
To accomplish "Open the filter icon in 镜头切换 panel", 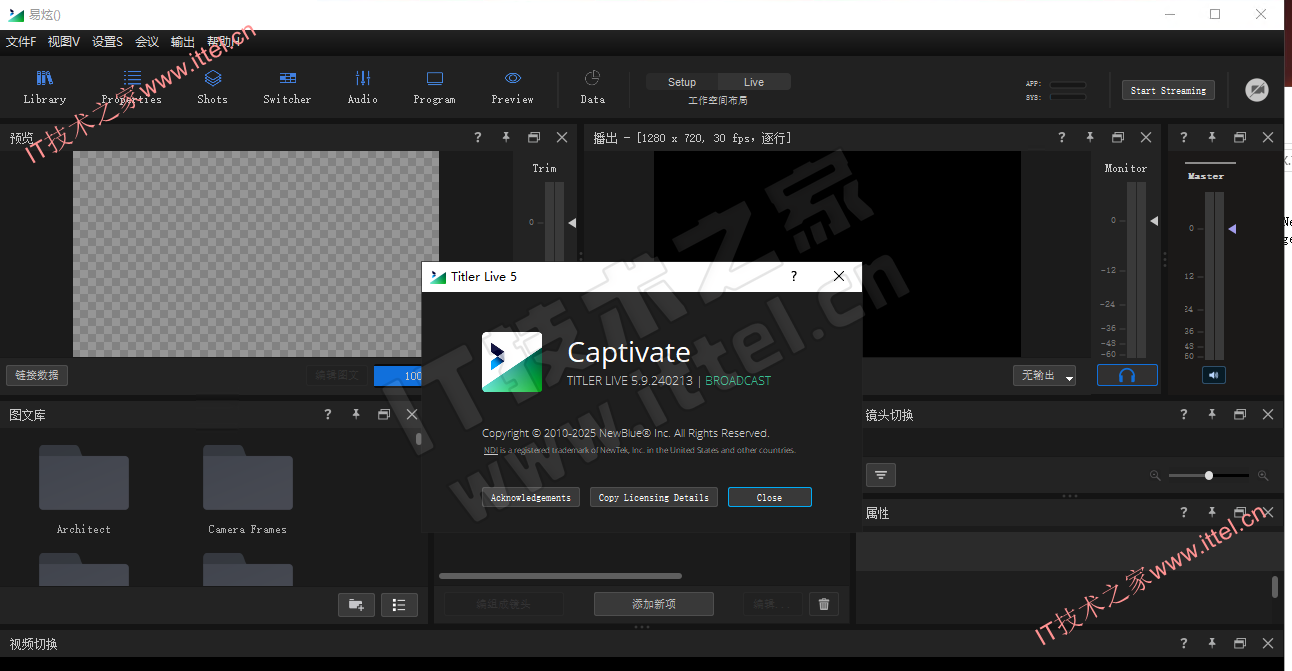I will point(881,475).
